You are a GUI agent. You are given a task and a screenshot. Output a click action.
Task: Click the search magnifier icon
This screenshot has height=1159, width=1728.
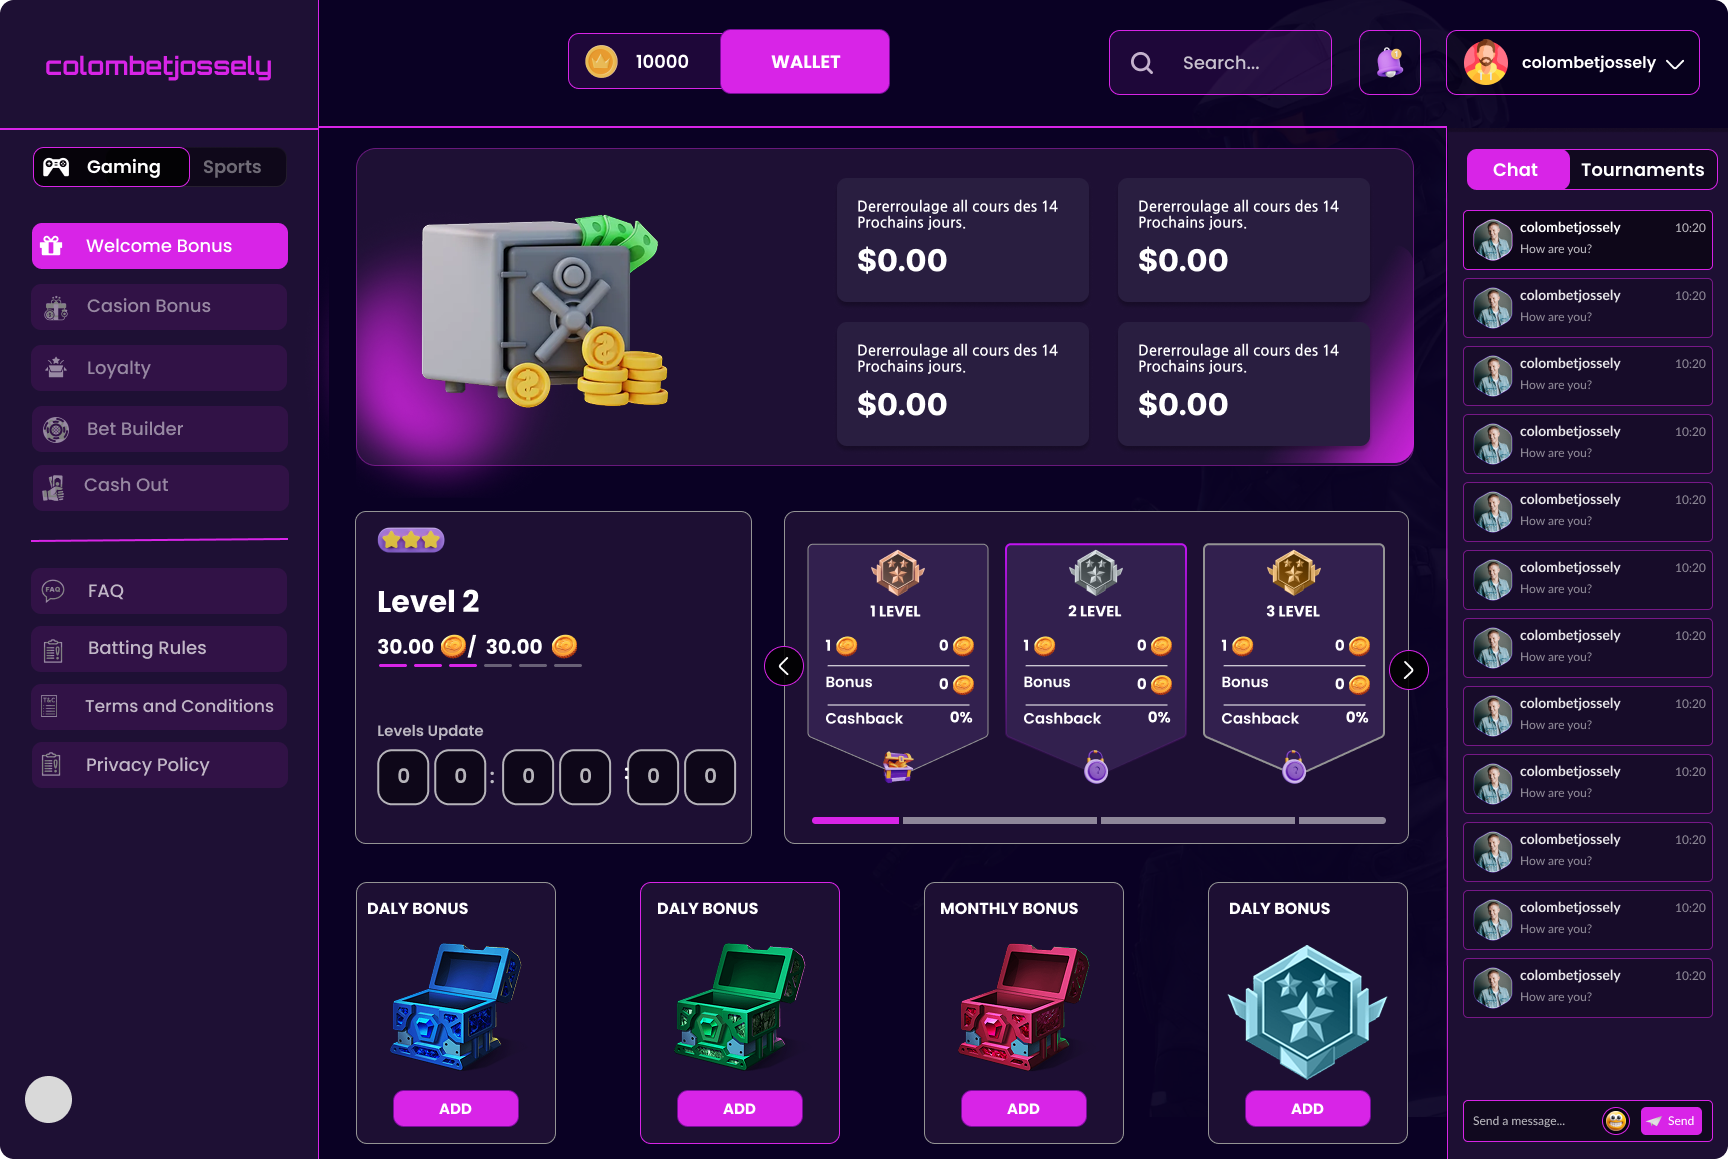pos(1142,63)
